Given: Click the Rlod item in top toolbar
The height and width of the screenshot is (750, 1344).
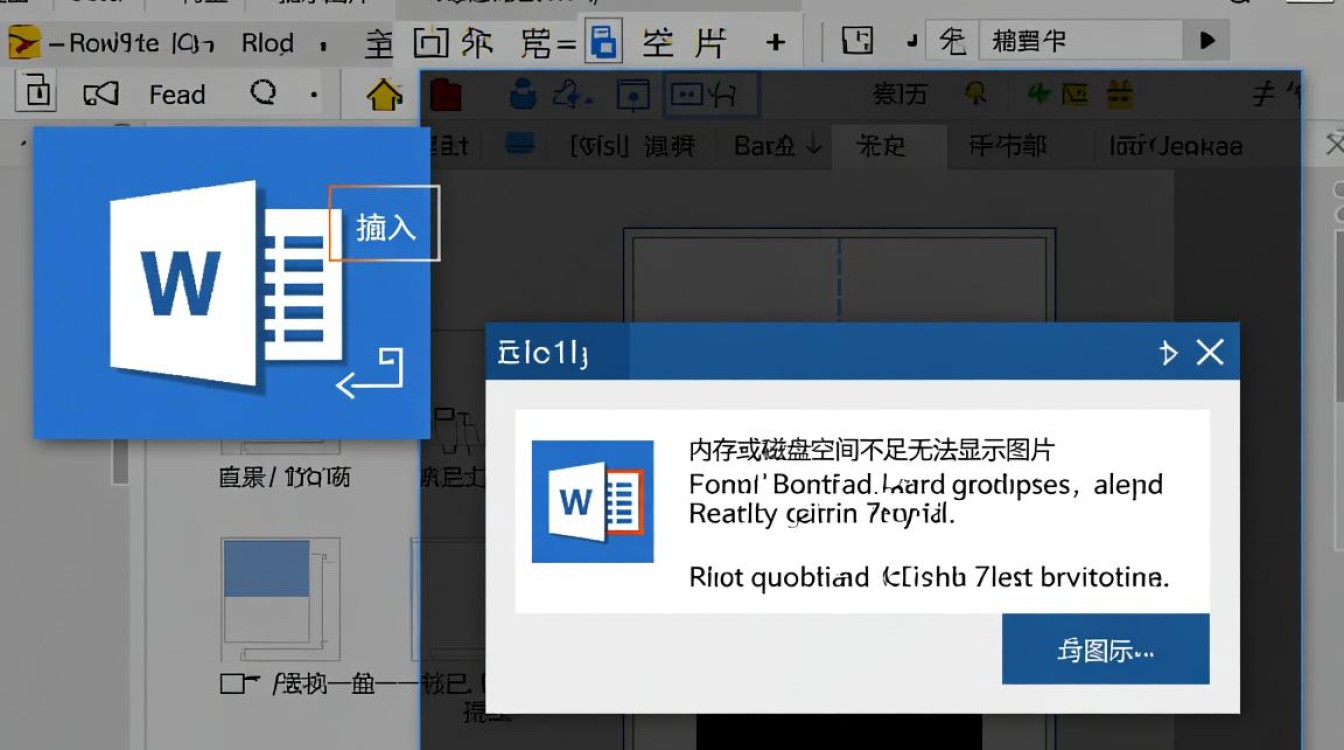Looking at the screenshot, I should (267, 43).
